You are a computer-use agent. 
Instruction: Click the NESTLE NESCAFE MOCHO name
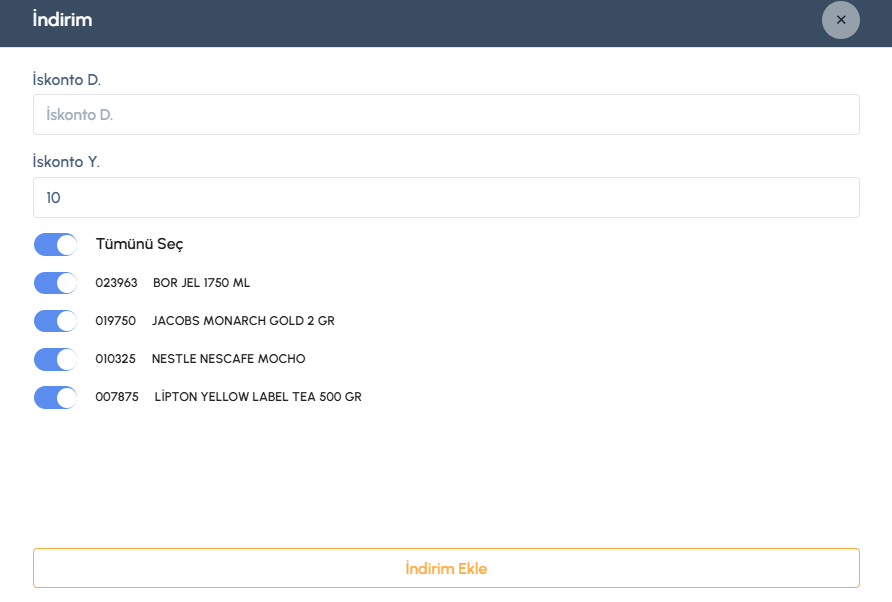click(x=228, y=359)
